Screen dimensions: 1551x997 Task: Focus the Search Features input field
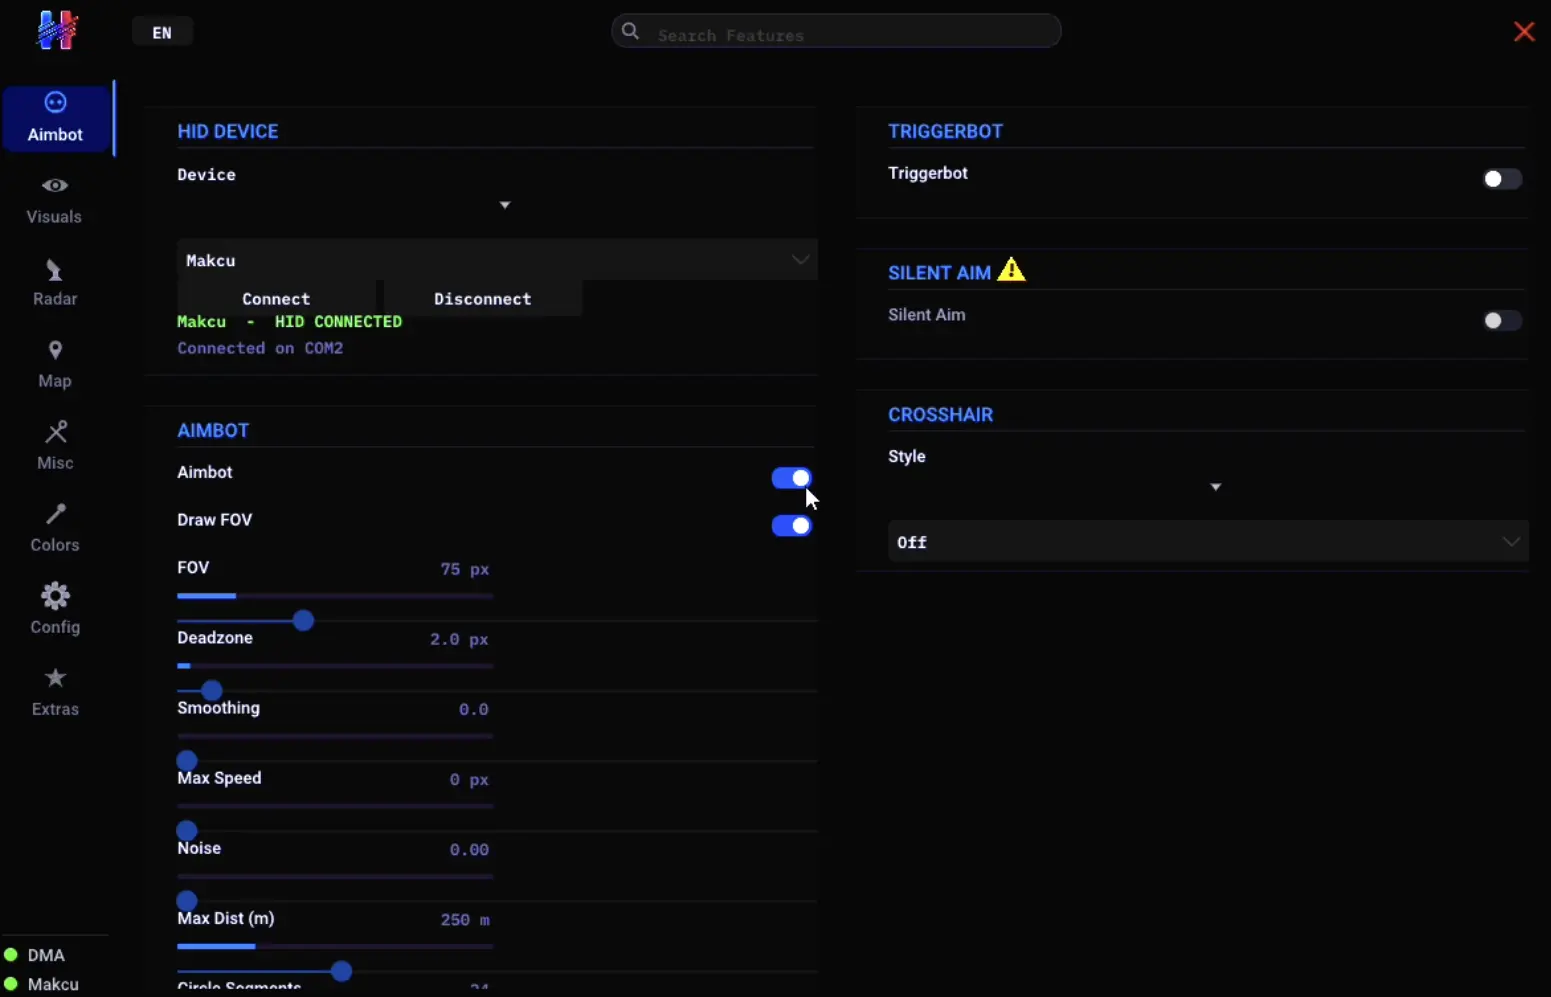[x=836, y=32]
